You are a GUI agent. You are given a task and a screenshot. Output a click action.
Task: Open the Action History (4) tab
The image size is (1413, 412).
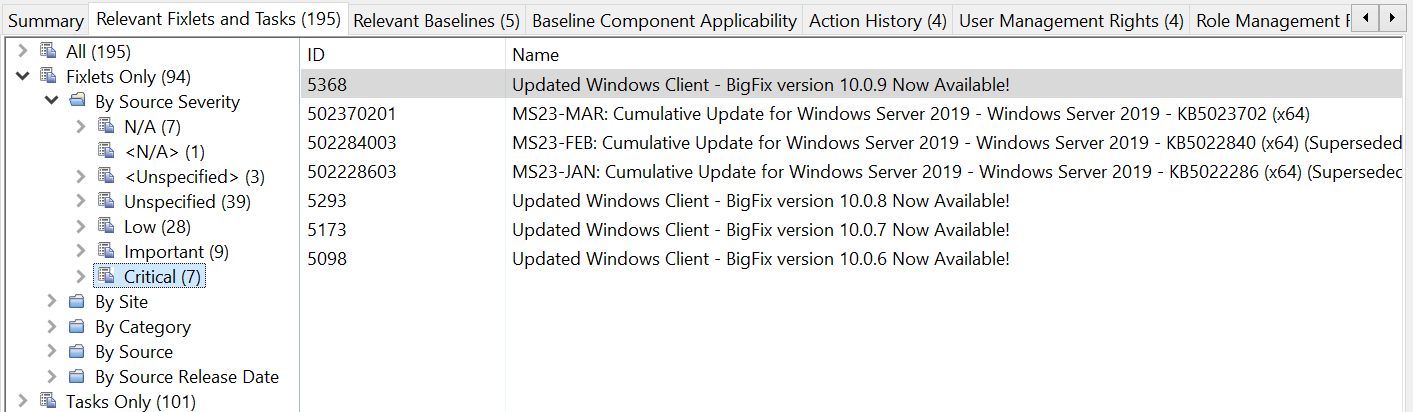(x=878, y=20)
